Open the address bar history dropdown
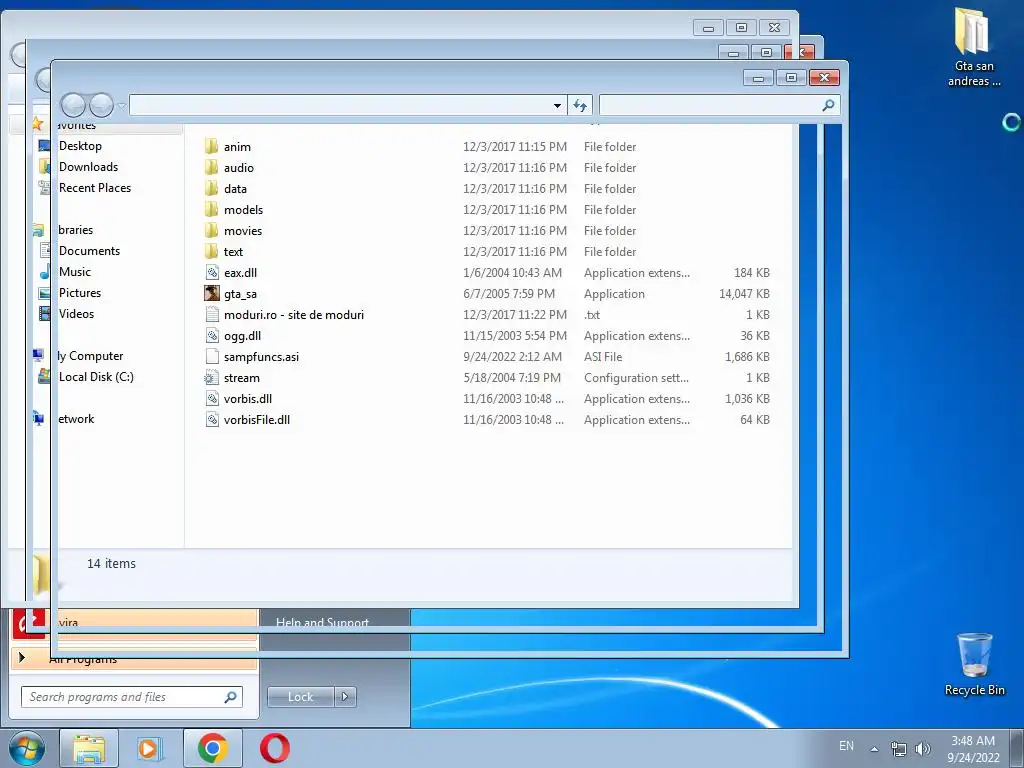 click(x=557, y=105)
